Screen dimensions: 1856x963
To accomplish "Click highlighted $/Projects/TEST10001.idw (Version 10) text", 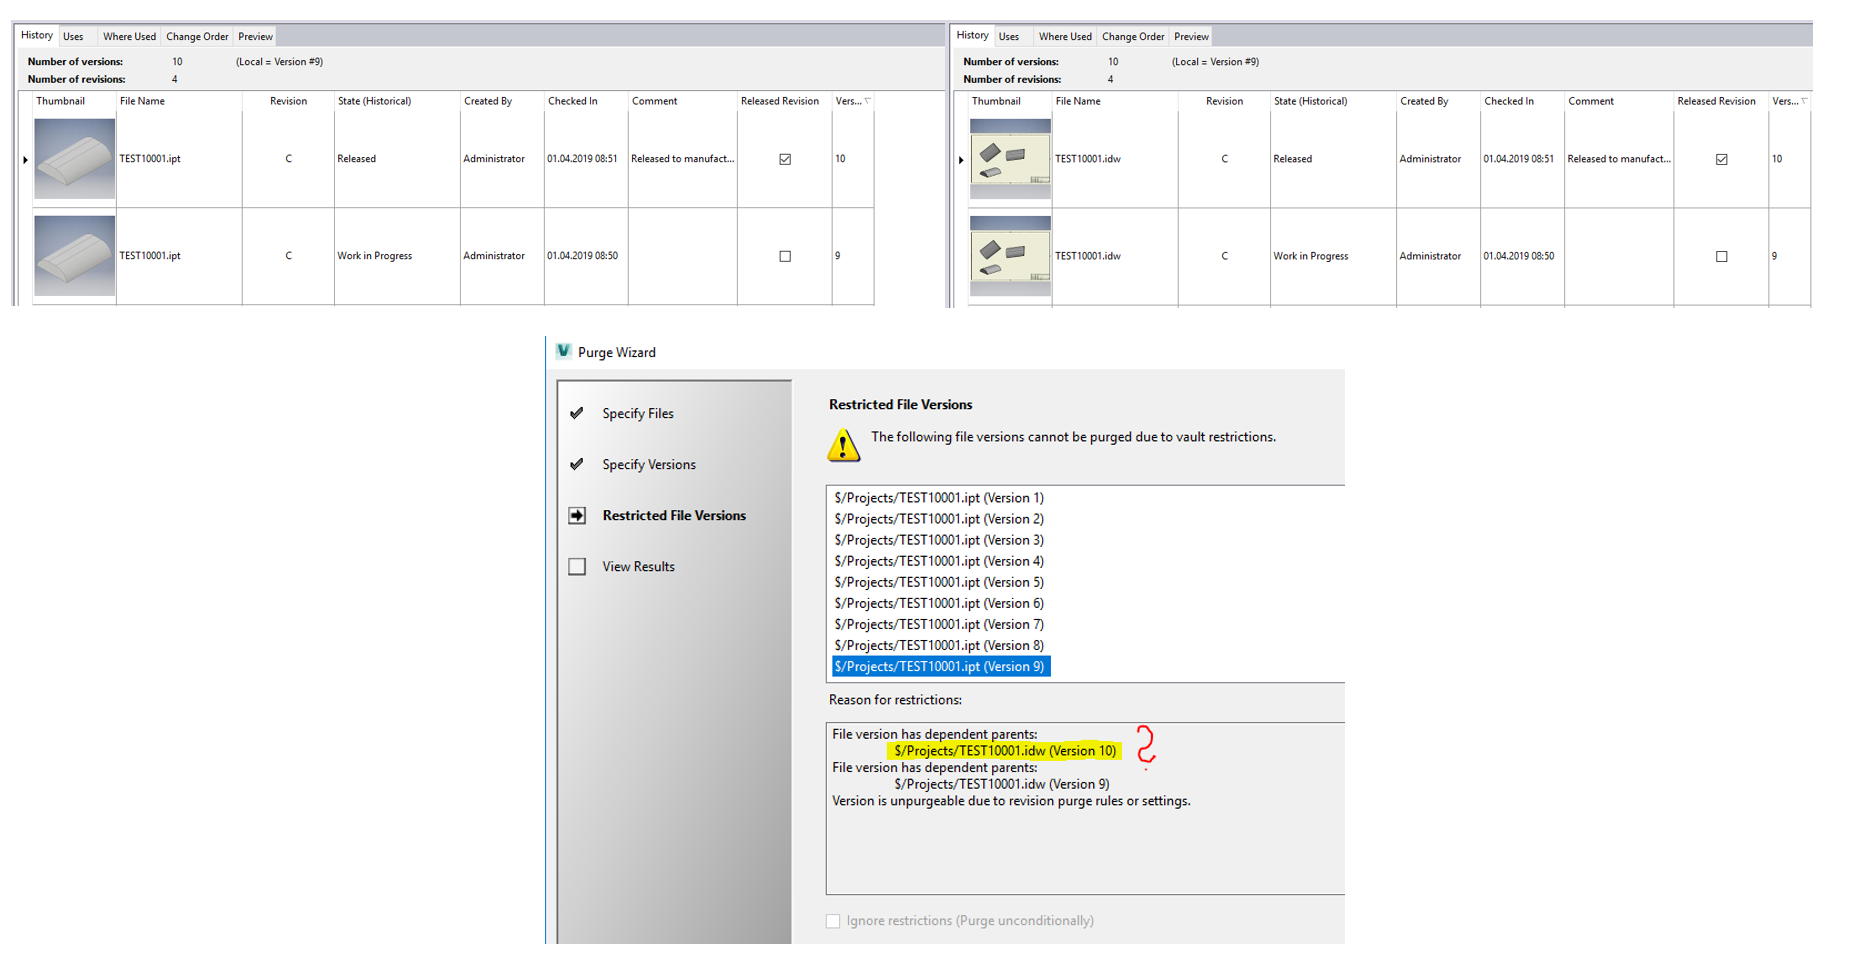I will click(x=1004, y=750).
